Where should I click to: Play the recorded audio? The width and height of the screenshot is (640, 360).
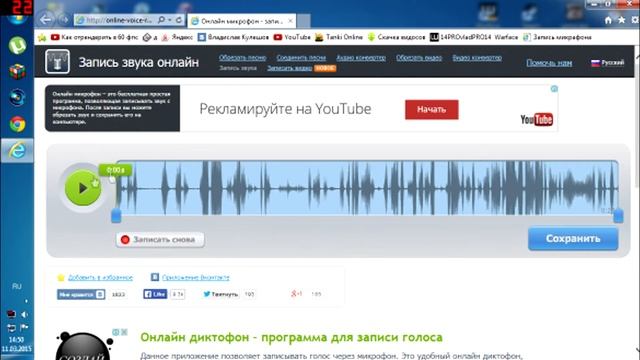click(83, 188)
